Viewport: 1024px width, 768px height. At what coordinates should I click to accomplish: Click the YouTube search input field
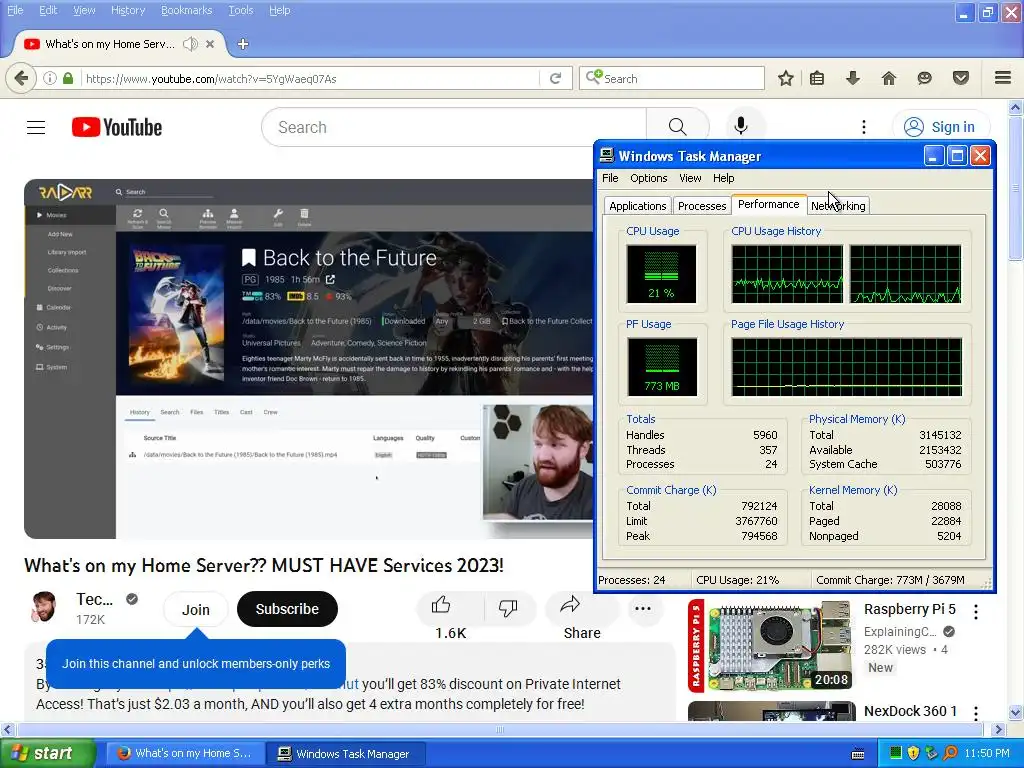click(x=454, y=127)
